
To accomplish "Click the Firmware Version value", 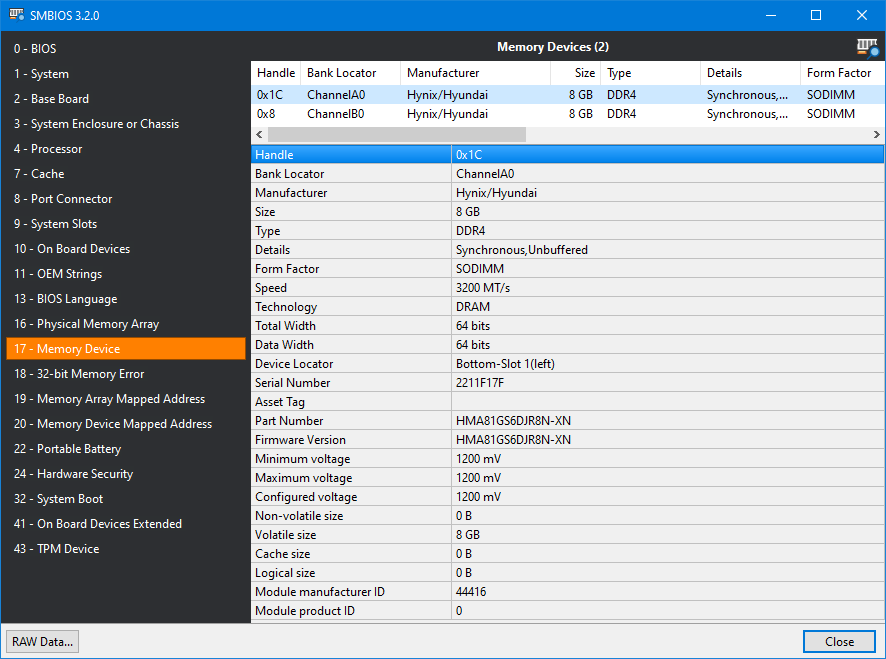I will tap(513, 440).
